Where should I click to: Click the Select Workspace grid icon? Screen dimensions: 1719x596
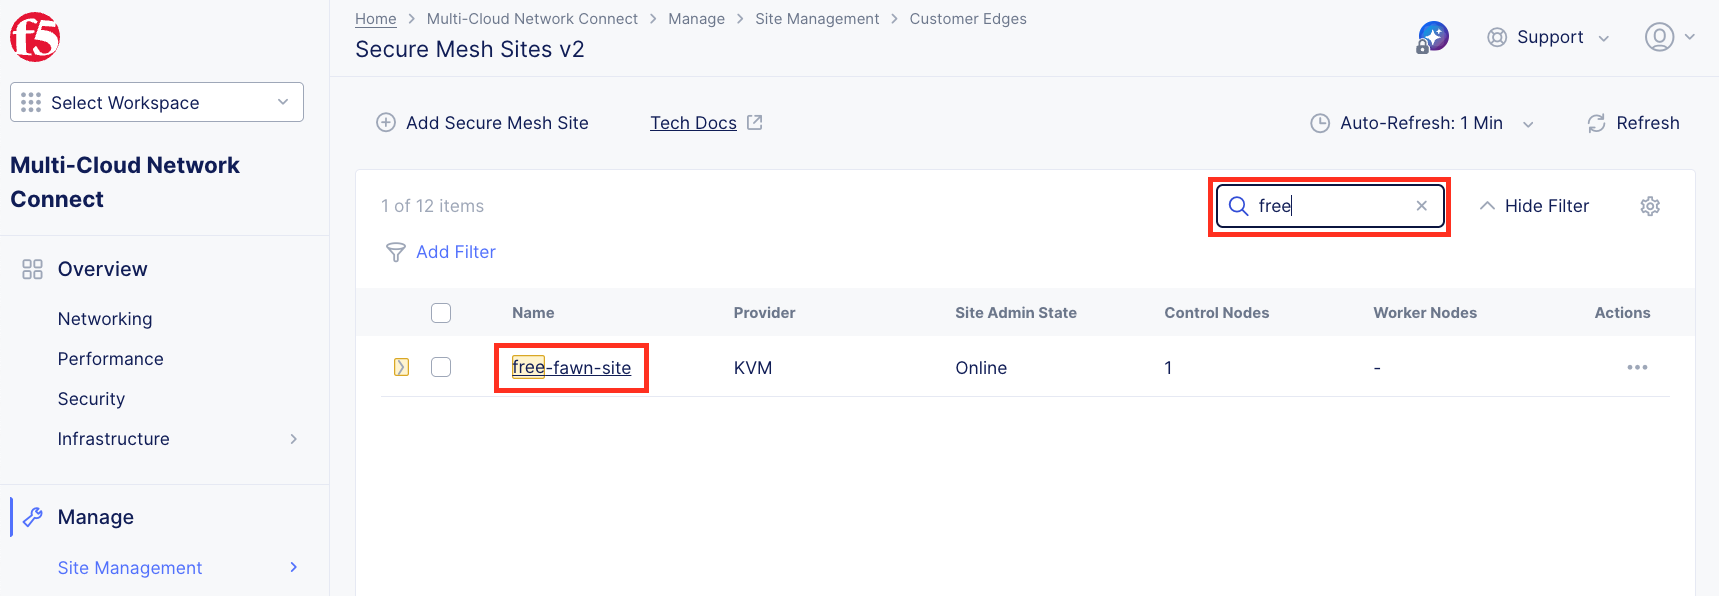(31, 102)
